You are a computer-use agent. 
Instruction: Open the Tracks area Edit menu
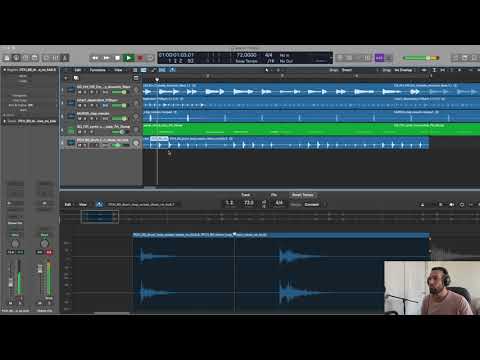tap(78, 70)
